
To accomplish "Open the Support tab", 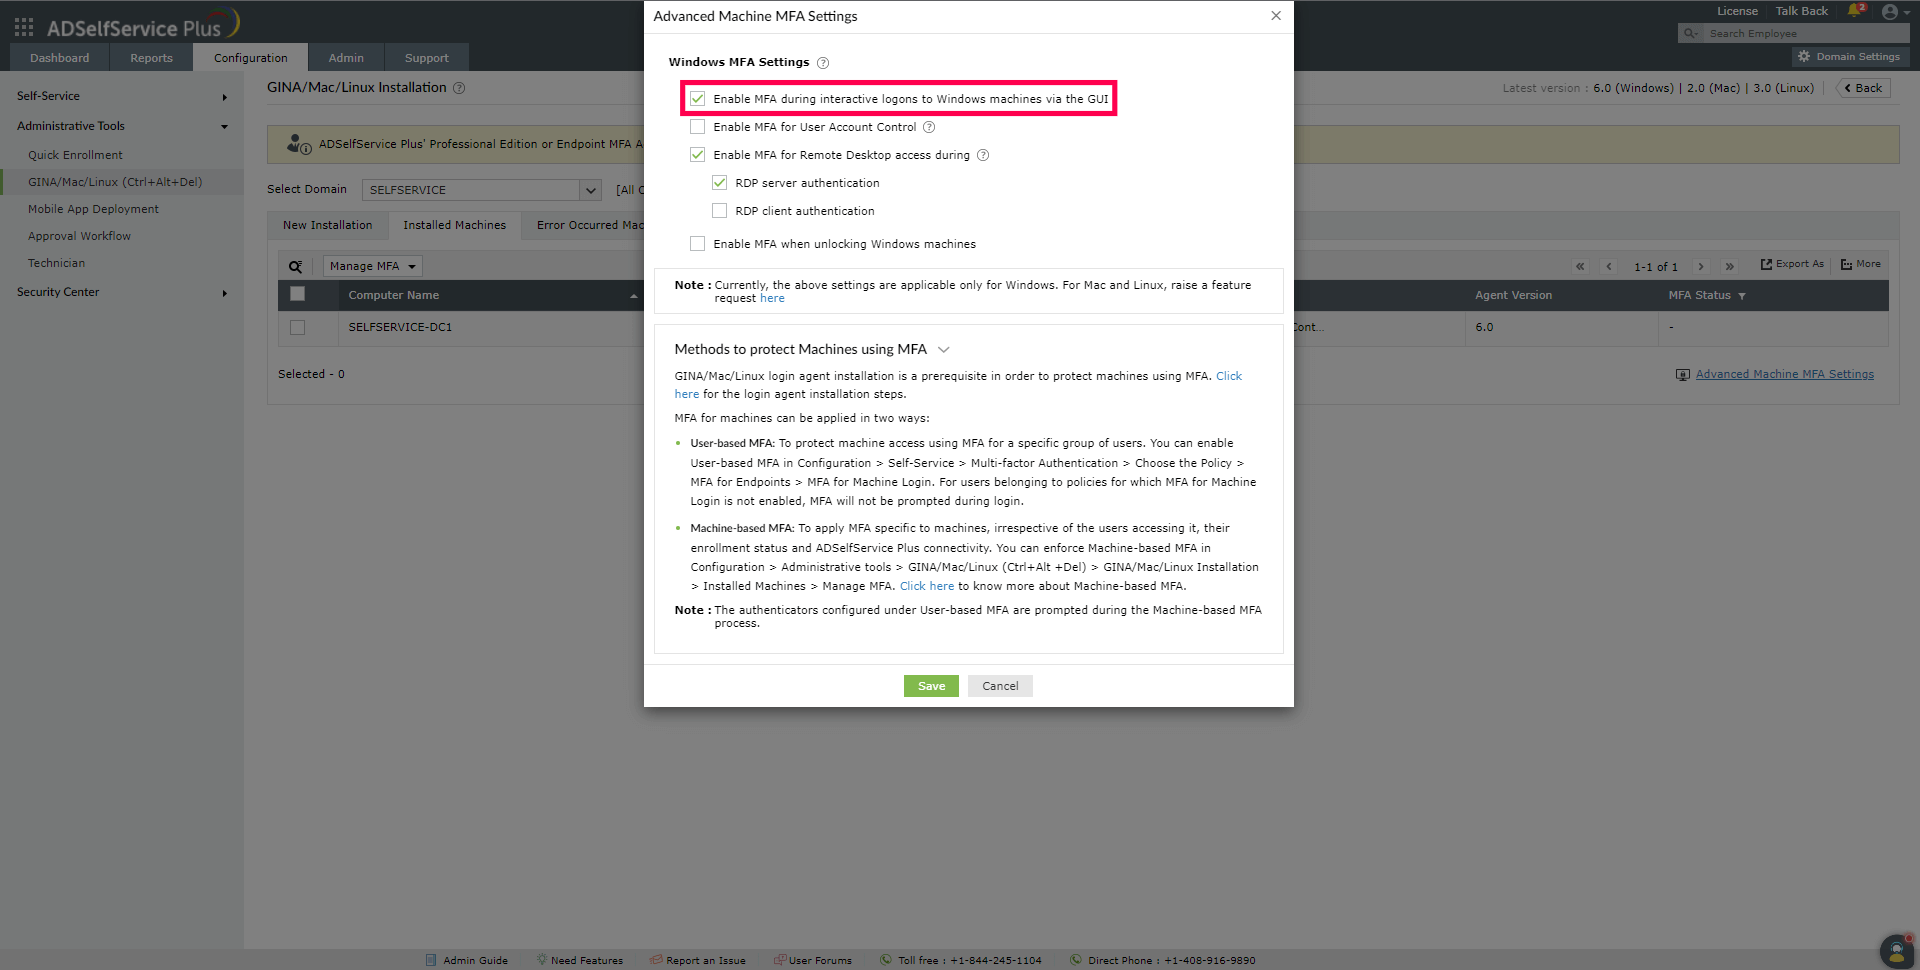I will point(427,58).
